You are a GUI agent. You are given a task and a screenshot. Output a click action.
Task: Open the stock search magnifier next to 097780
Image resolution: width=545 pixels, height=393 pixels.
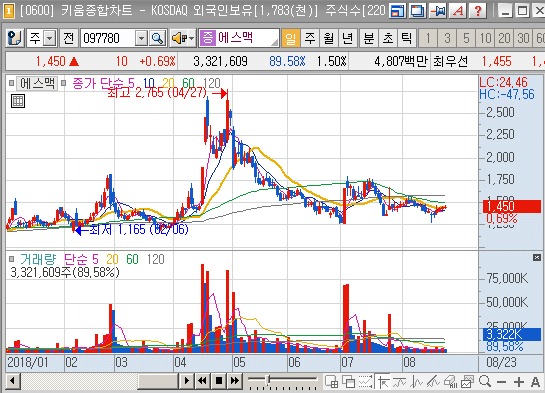coord(158,38)
